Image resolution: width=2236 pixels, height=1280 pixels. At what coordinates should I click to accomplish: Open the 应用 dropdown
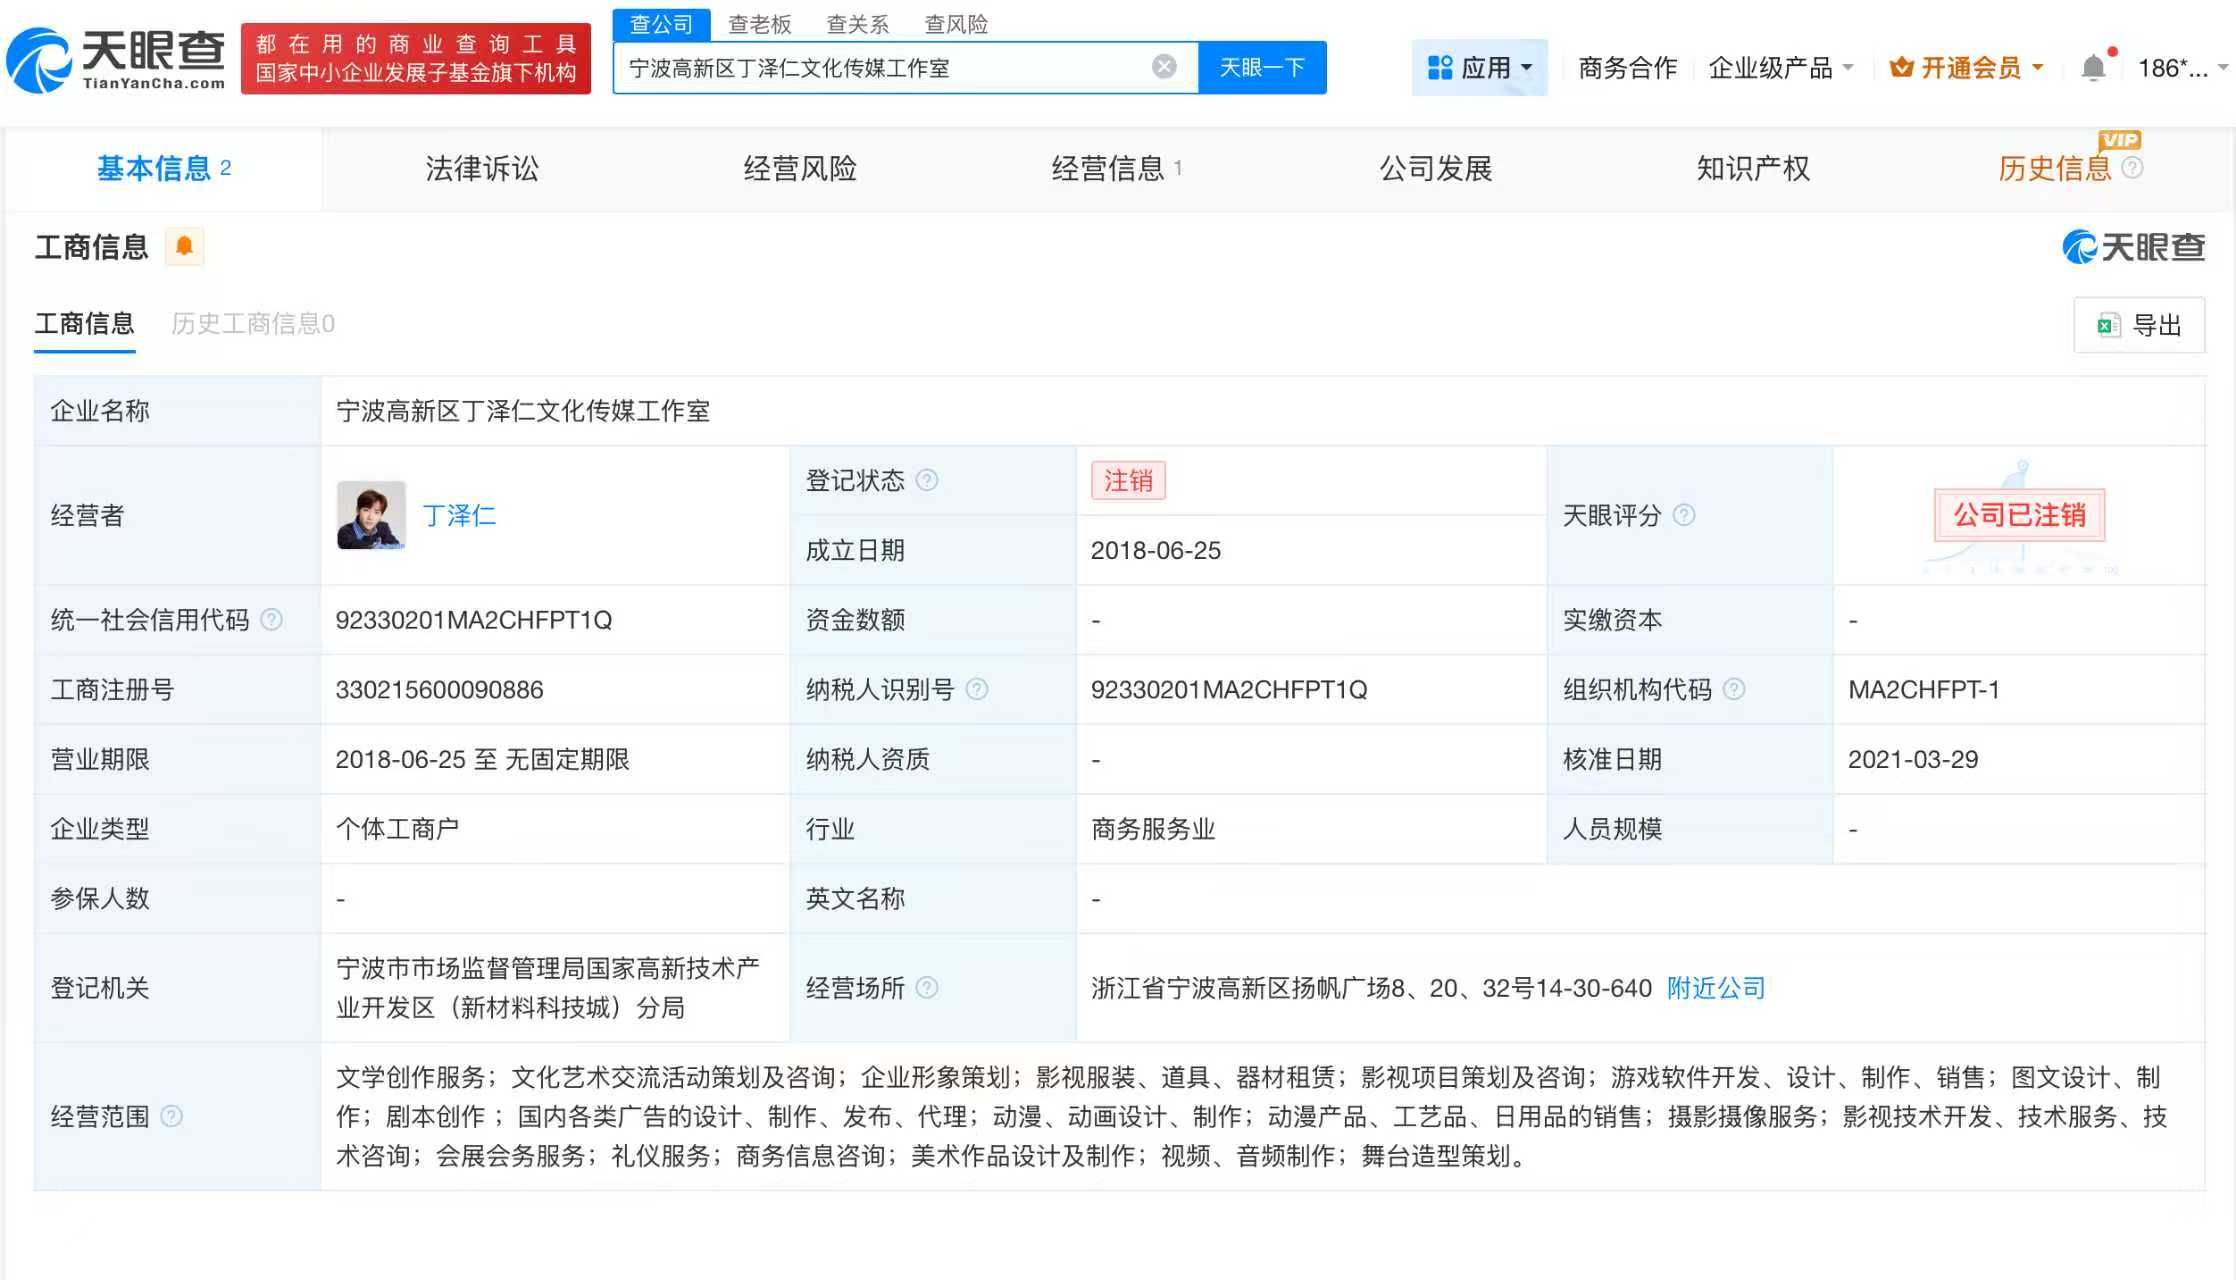click(x=1480, y=66)
